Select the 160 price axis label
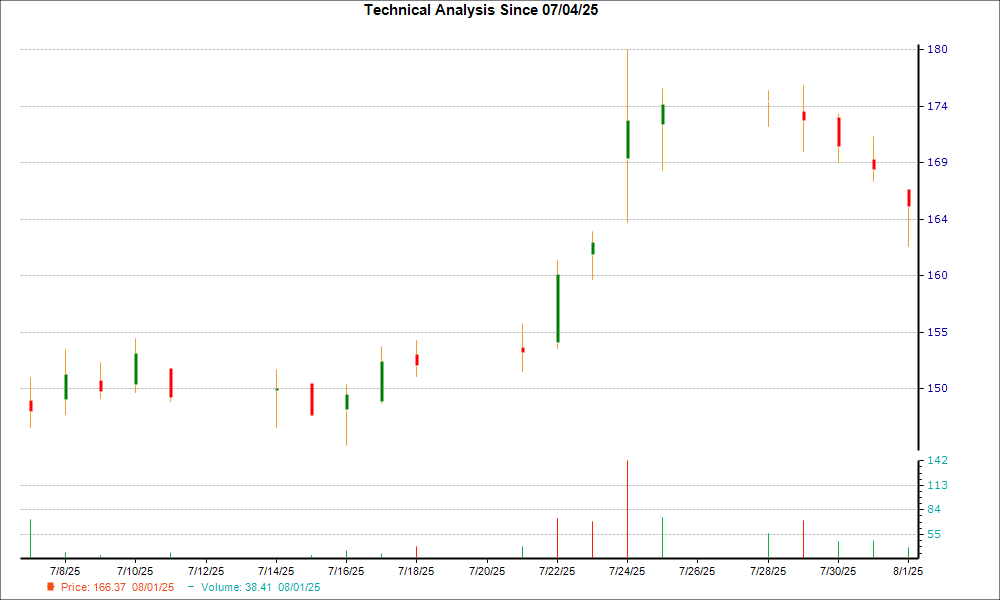The width and height of the screenshot is (1000, 600). click(937, 275)
